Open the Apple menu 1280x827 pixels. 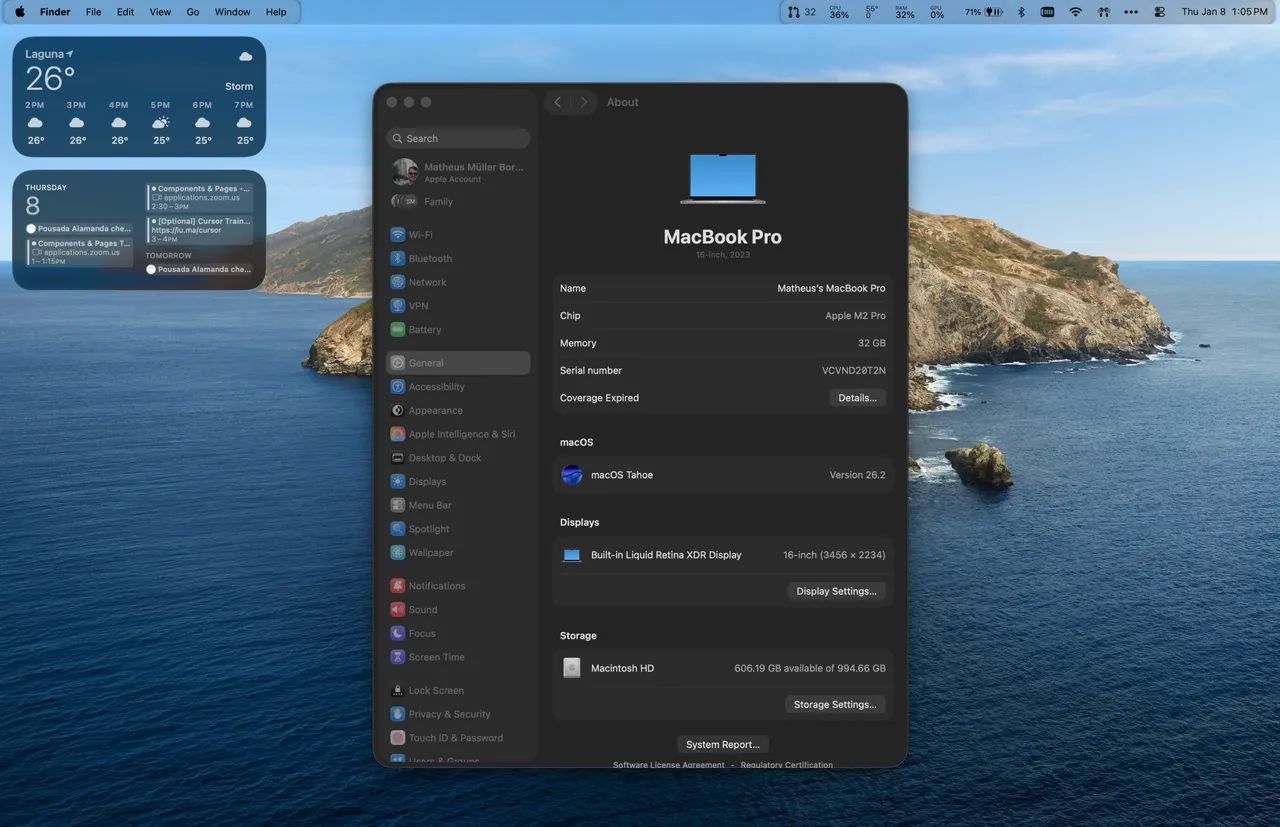19,12
